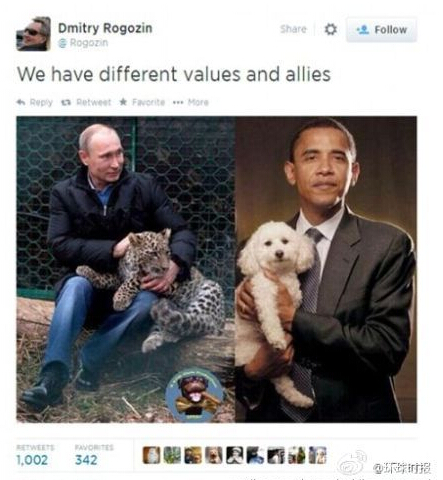
Task: Open the settings gear menu
Action: (331, 29)
